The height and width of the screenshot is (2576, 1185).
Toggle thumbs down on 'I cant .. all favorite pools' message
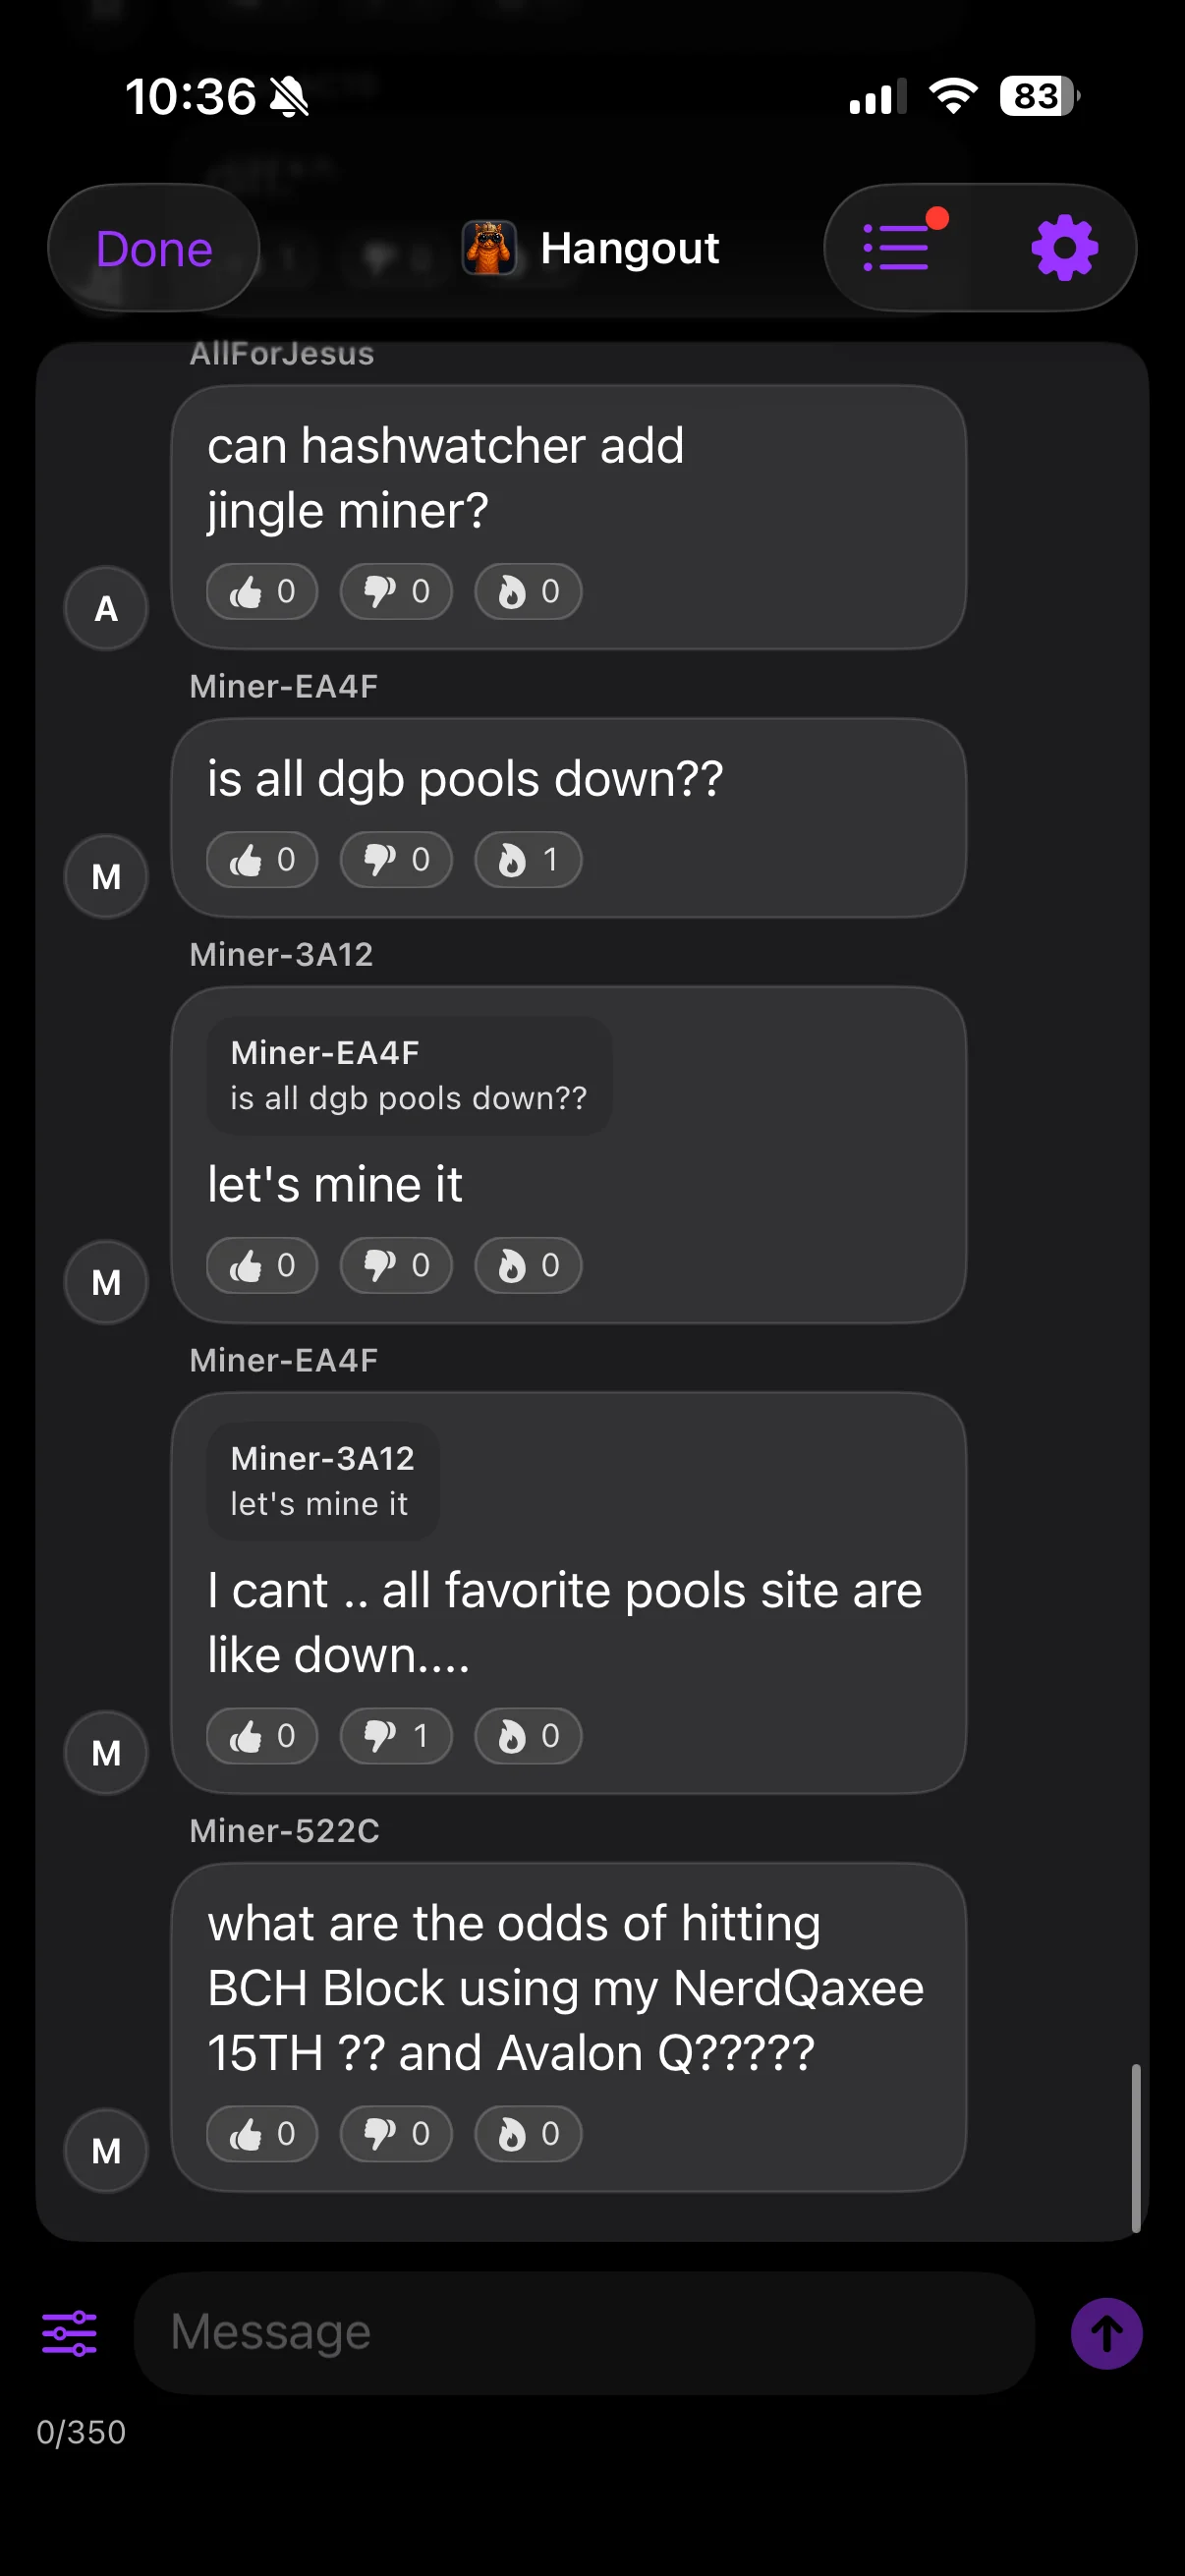[396, 1736]
